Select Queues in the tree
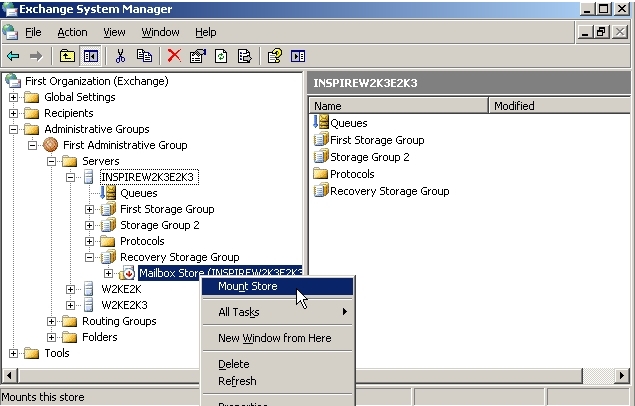 tap(139, 193)
